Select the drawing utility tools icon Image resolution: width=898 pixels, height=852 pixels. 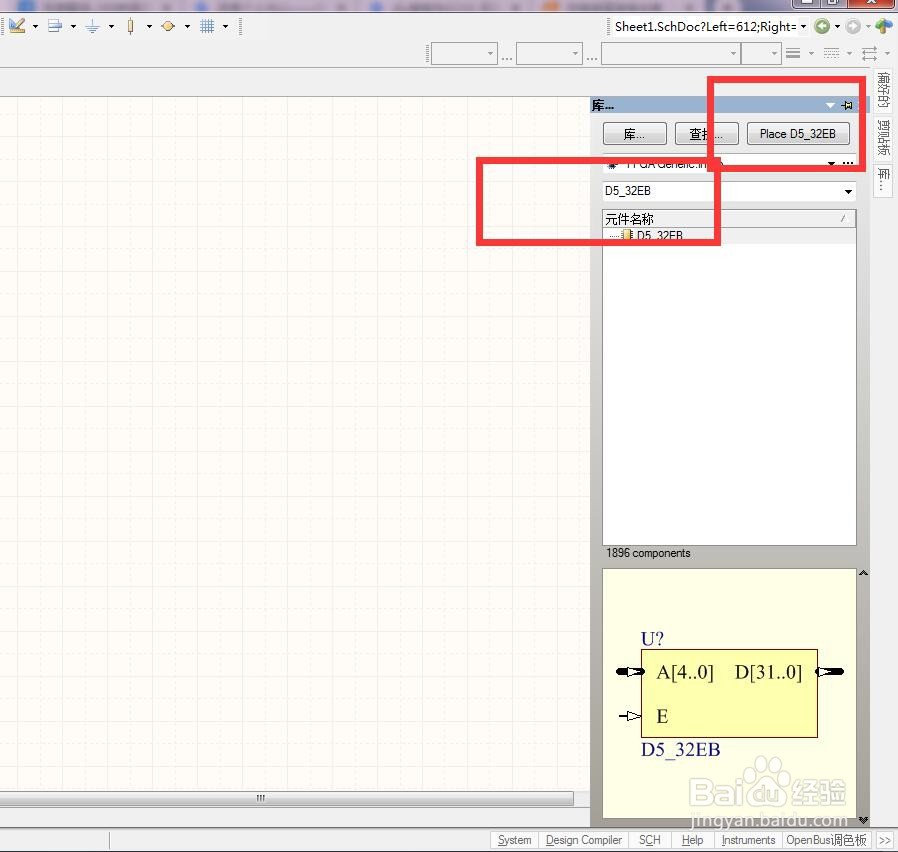point(17,26)
